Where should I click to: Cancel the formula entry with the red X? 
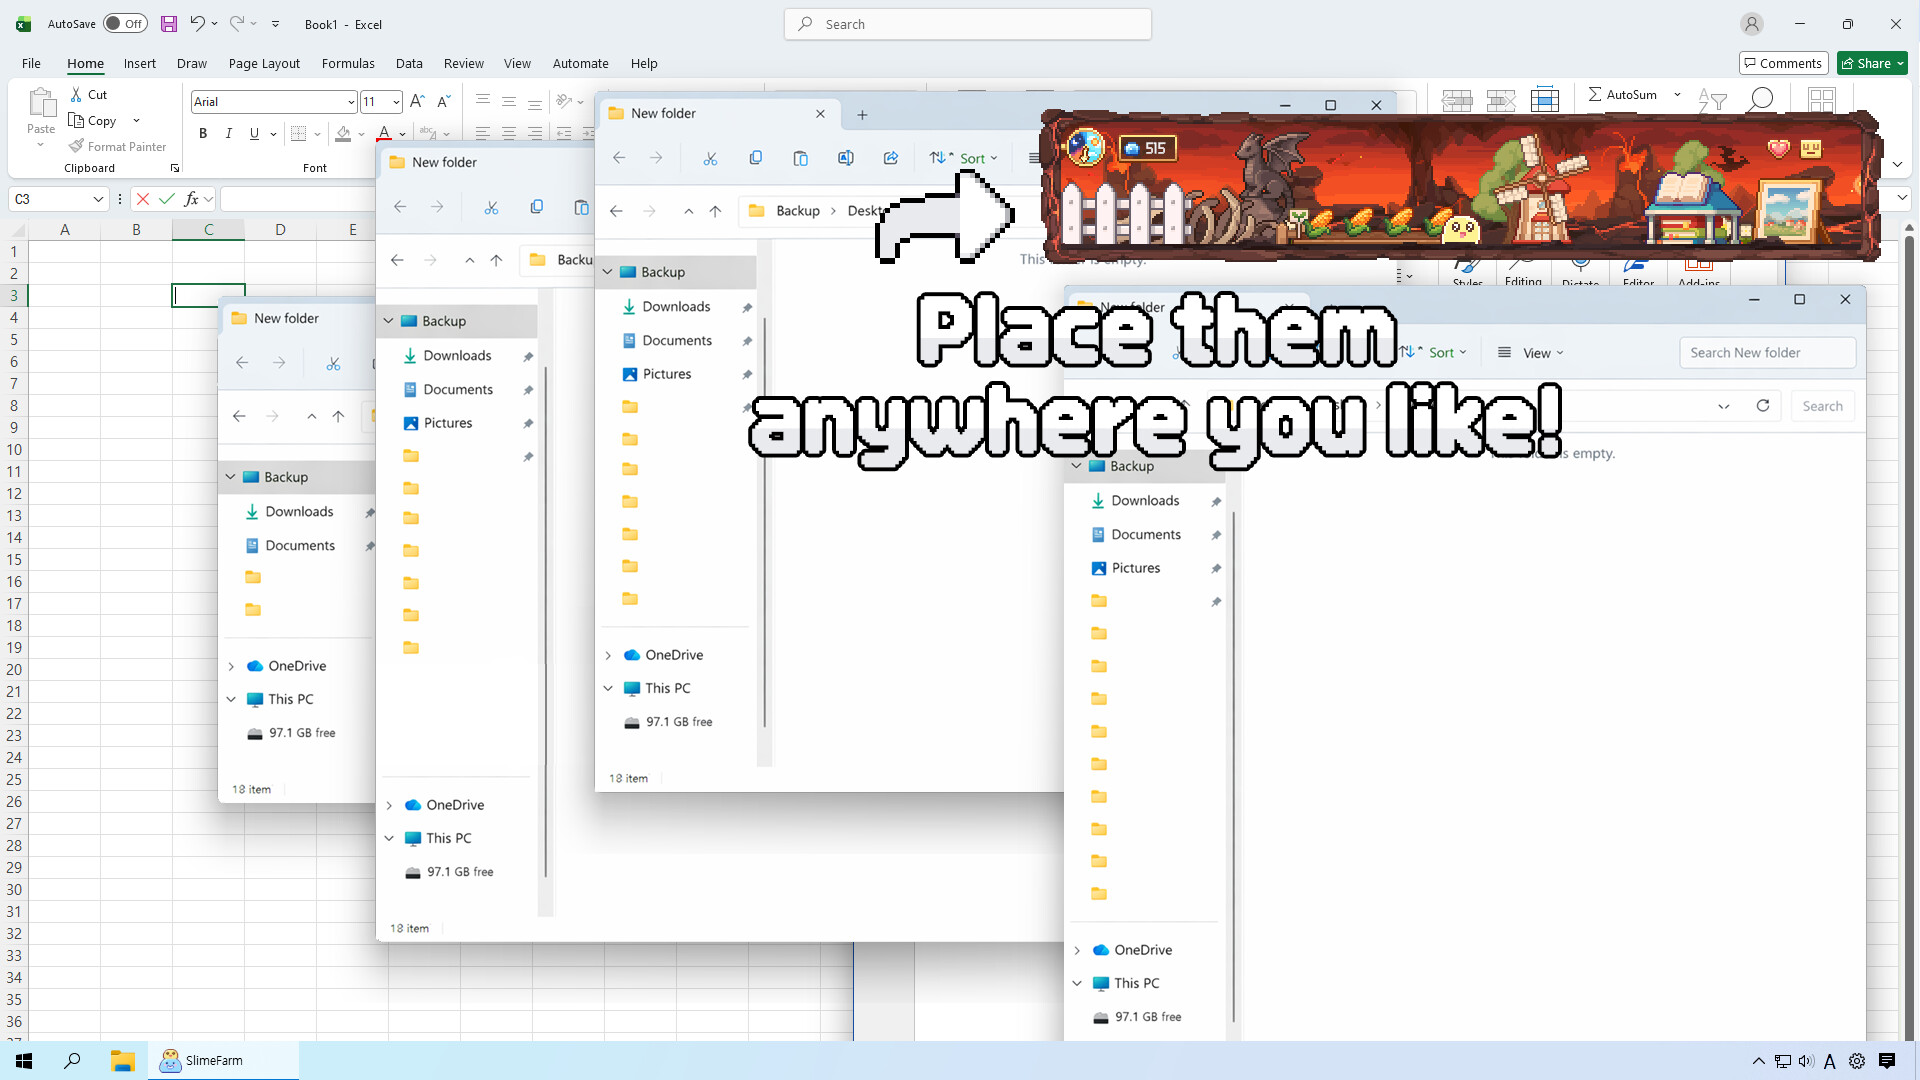point(143,199)
